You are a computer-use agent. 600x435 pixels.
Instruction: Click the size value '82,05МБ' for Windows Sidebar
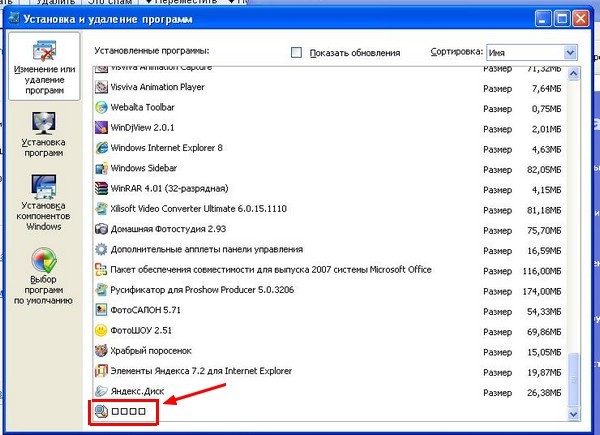(544, 169)
